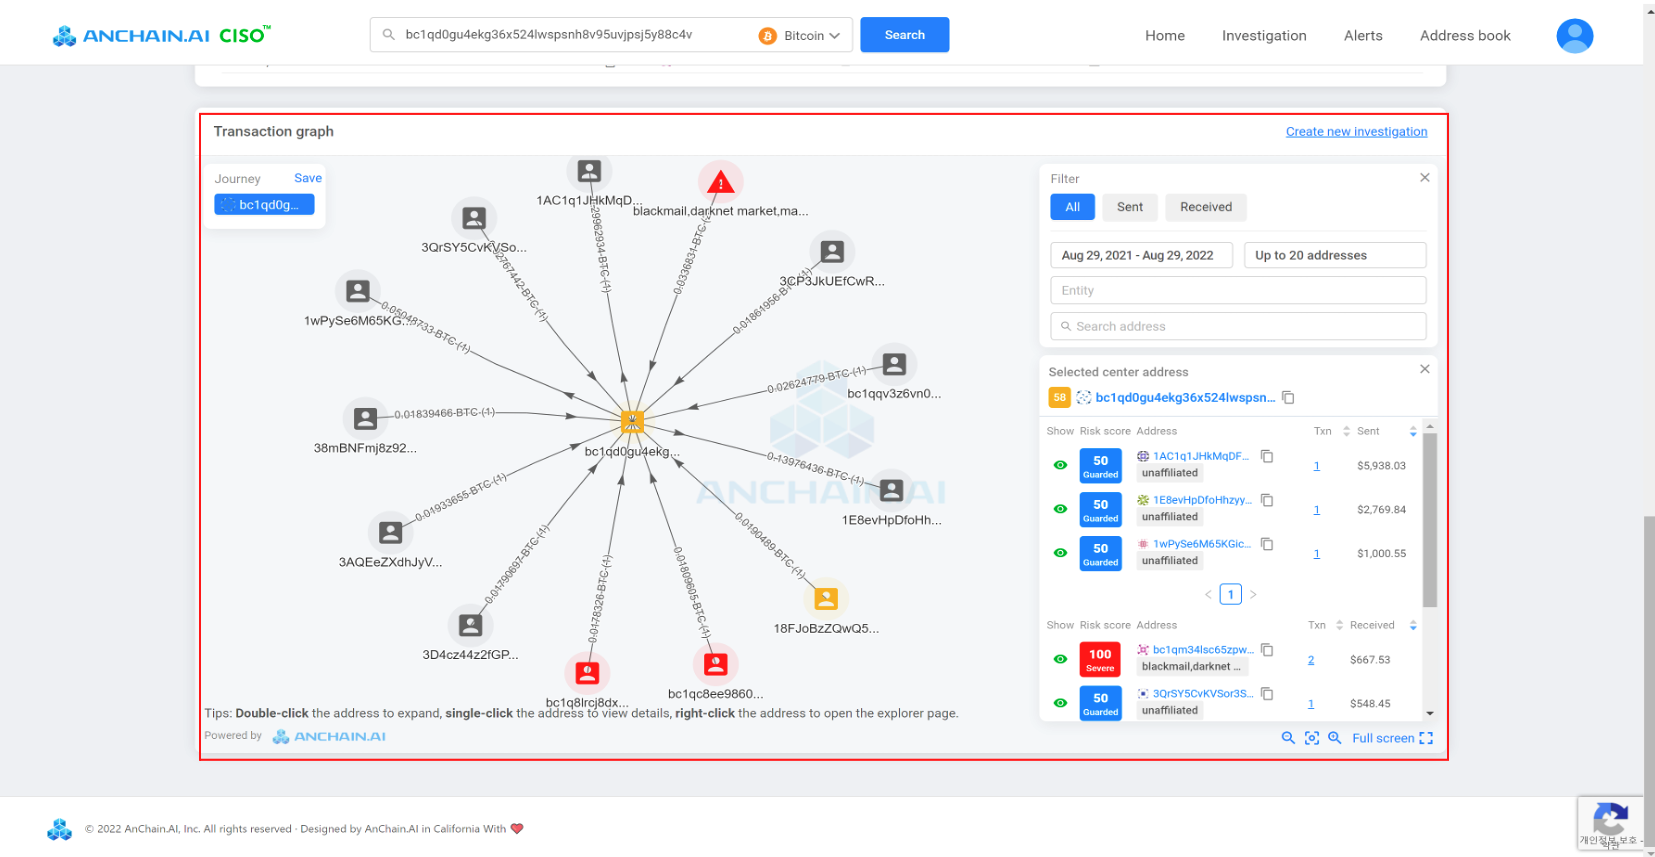
Task: Close the Filter panel
Action: (1425, 177)
